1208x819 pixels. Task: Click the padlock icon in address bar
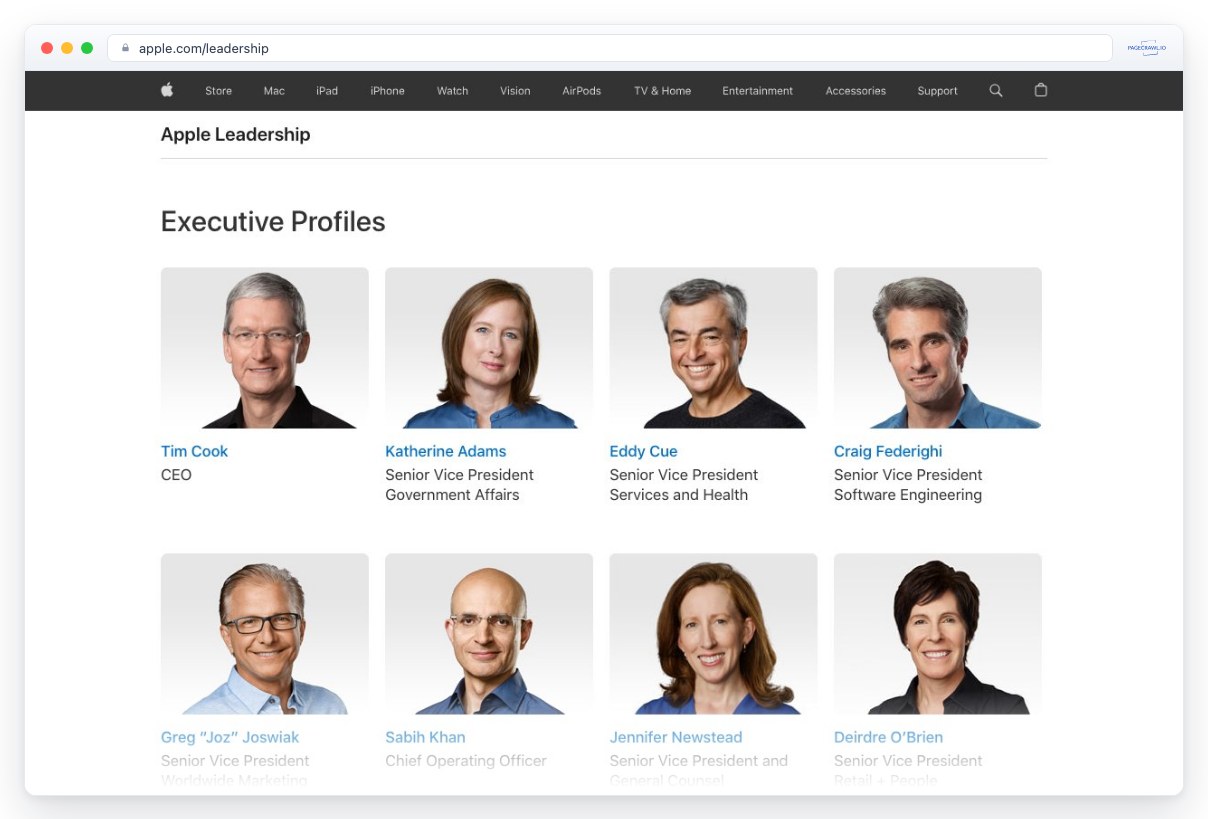125,48
